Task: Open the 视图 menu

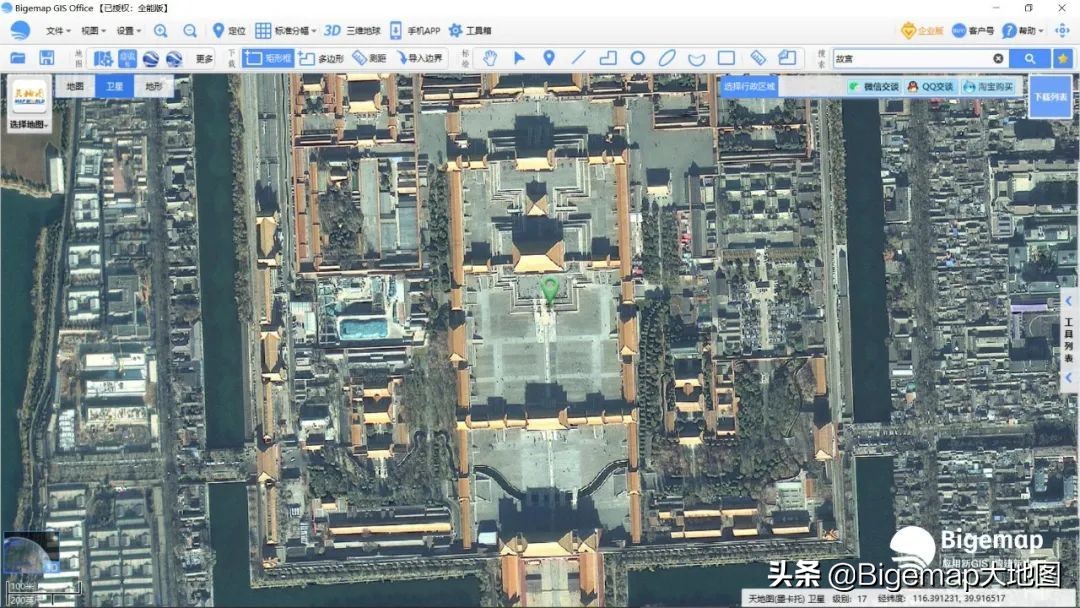Action: click(94, 31)
